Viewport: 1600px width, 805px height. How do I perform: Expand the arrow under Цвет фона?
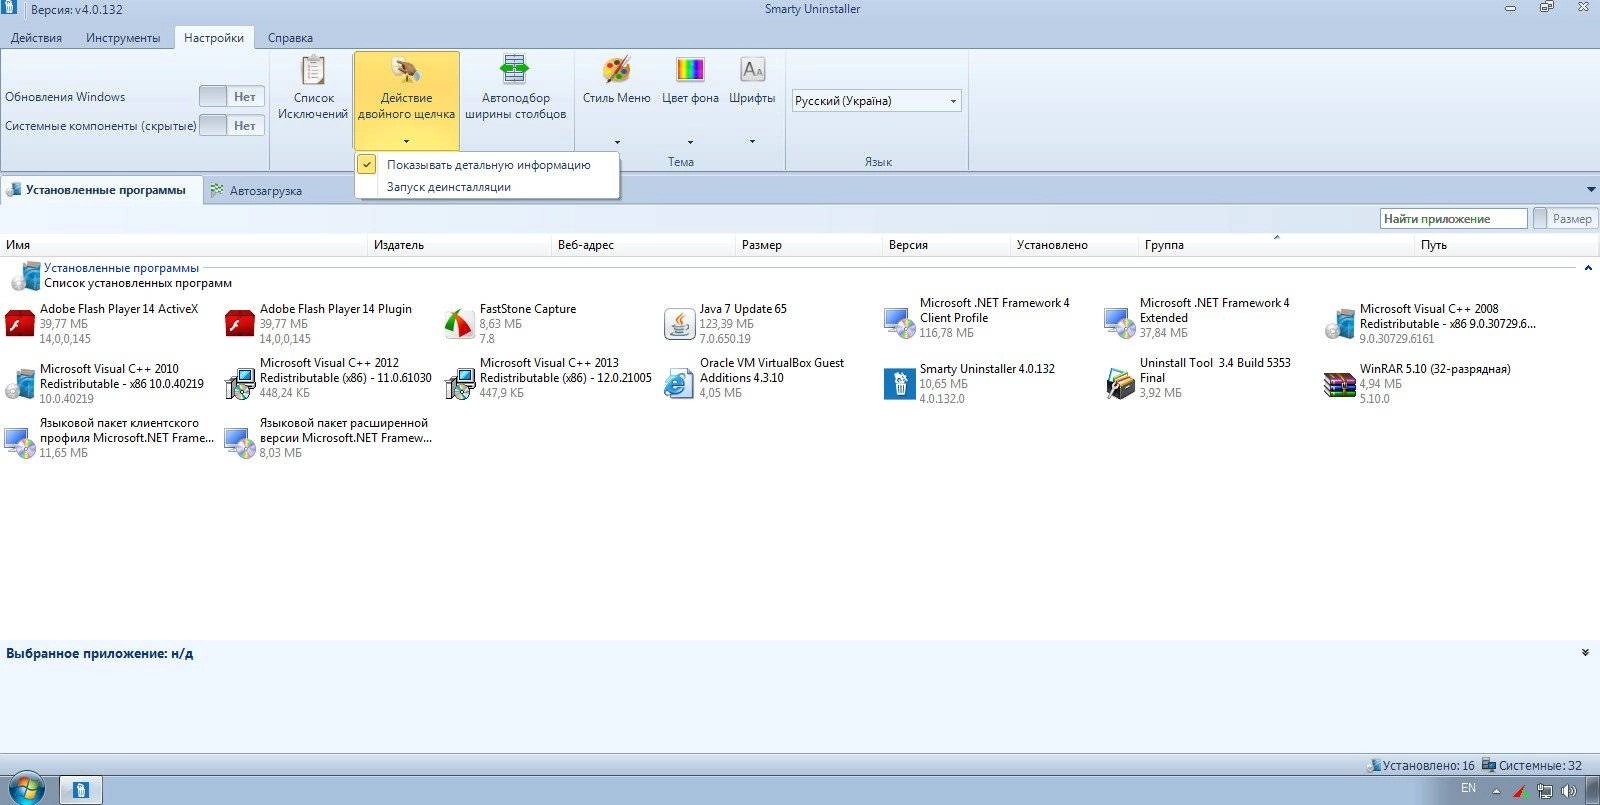point(690,142)
